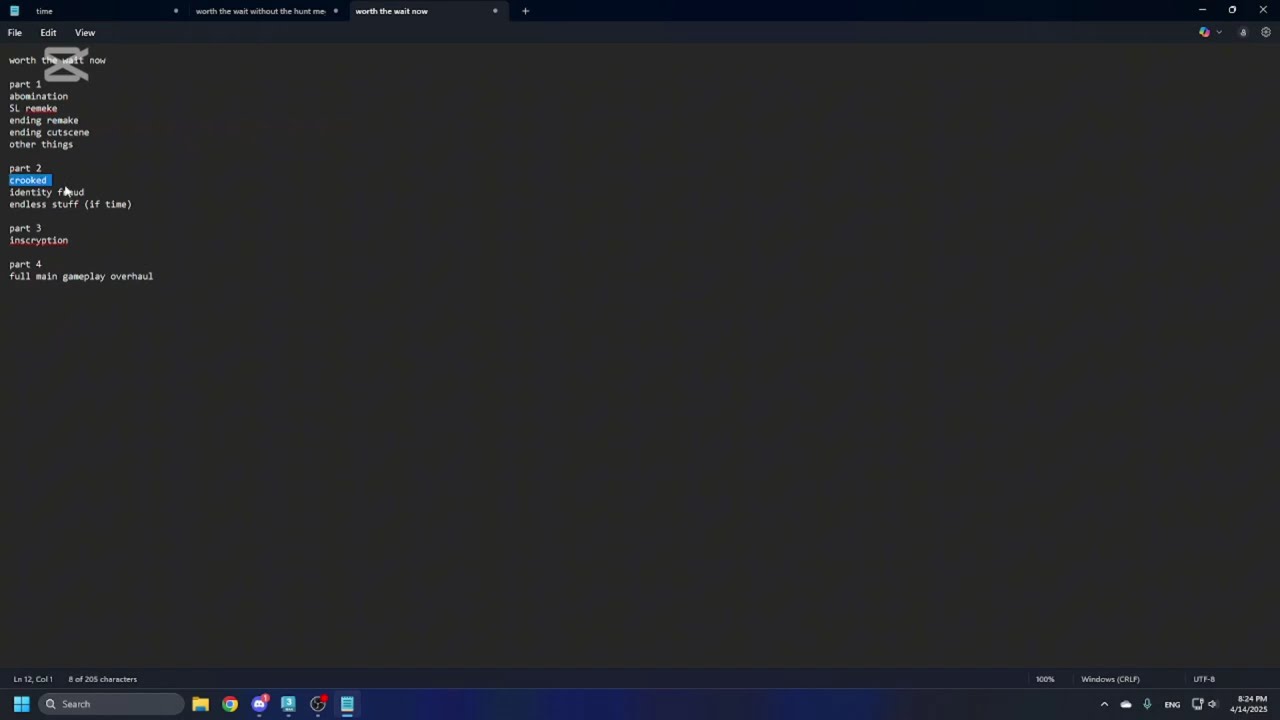Click the 'ending cutscene' line
Viewport: 1280px width, 720px height.
tap(49, 132)
